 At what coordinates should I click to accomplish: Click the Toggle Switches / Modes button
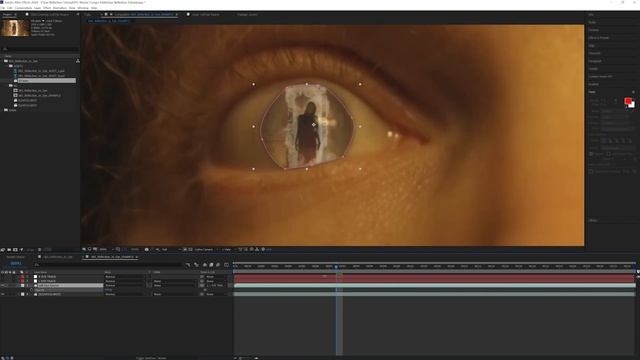pos(151,358)
